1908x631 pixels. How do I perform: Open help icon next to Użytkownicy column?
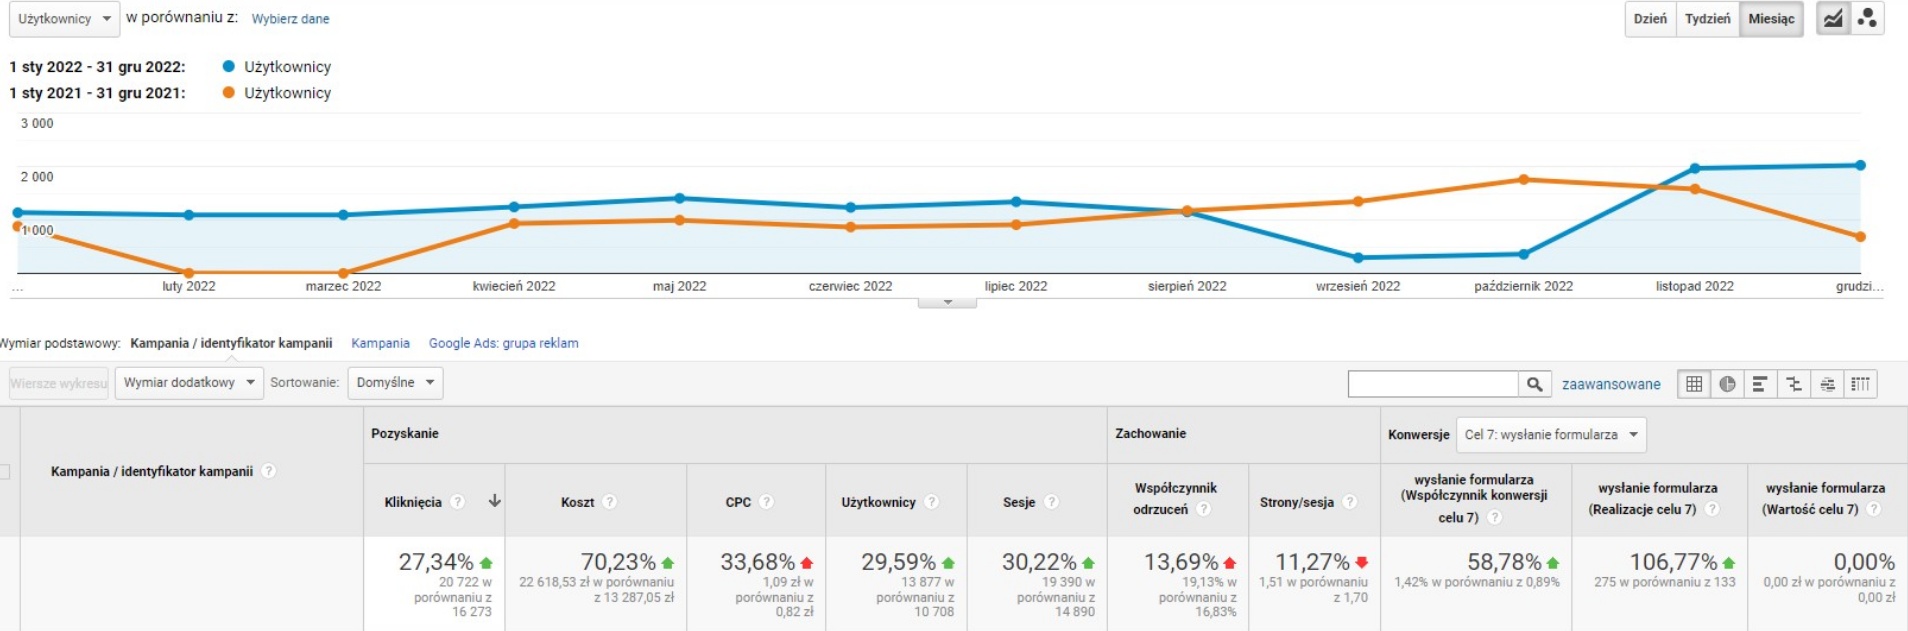pos(931,502)
